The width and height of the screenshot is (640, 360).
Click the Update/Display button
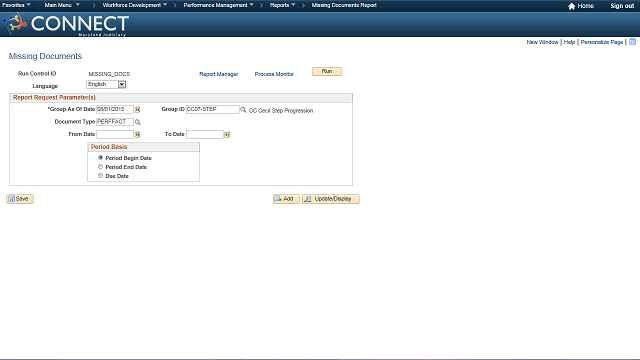point(331,199)
